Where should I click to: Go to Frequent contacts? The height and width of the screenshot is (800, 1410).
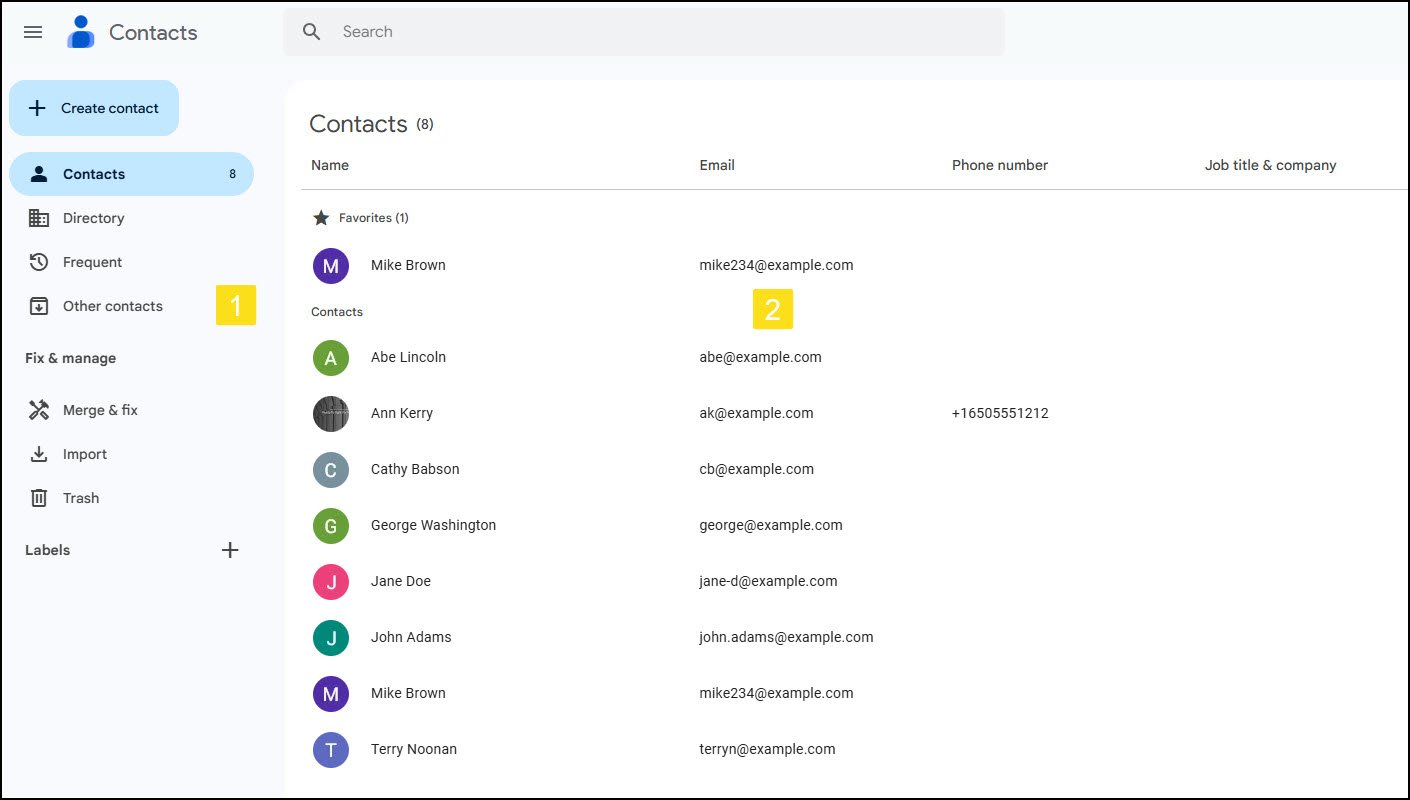click(x=131, y=262)
